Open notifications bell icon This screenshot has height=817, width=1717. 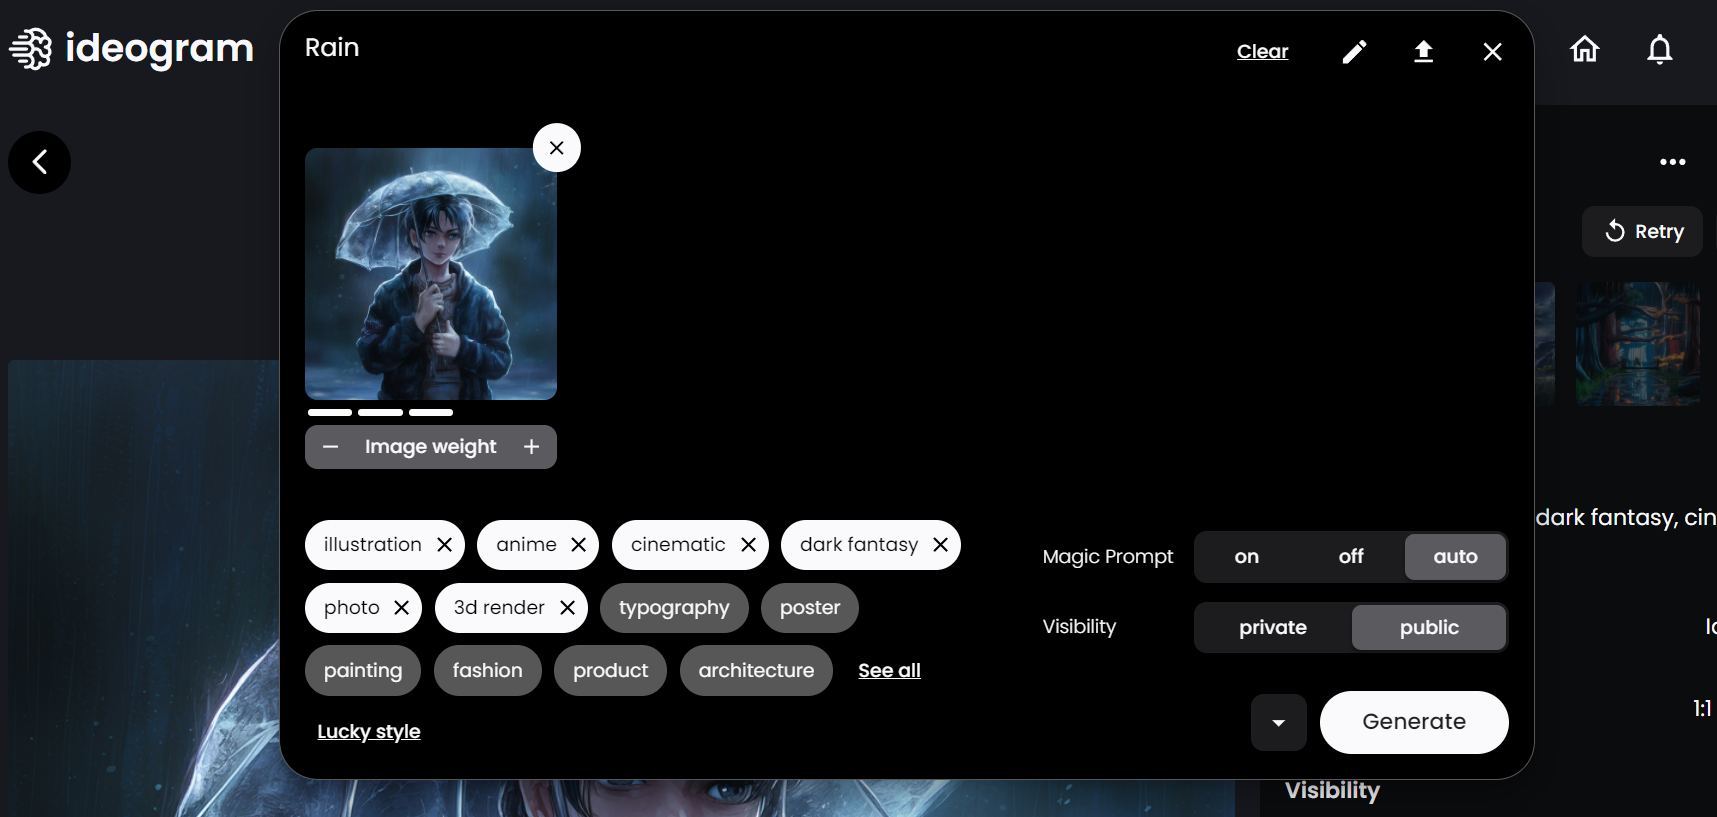tap(1659, 49)
